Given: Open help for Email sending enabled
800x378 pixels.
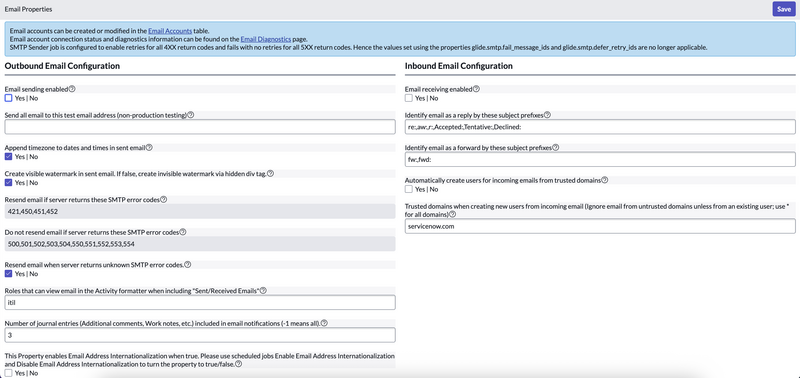Looking at the screenshot, I should point(72,89).
